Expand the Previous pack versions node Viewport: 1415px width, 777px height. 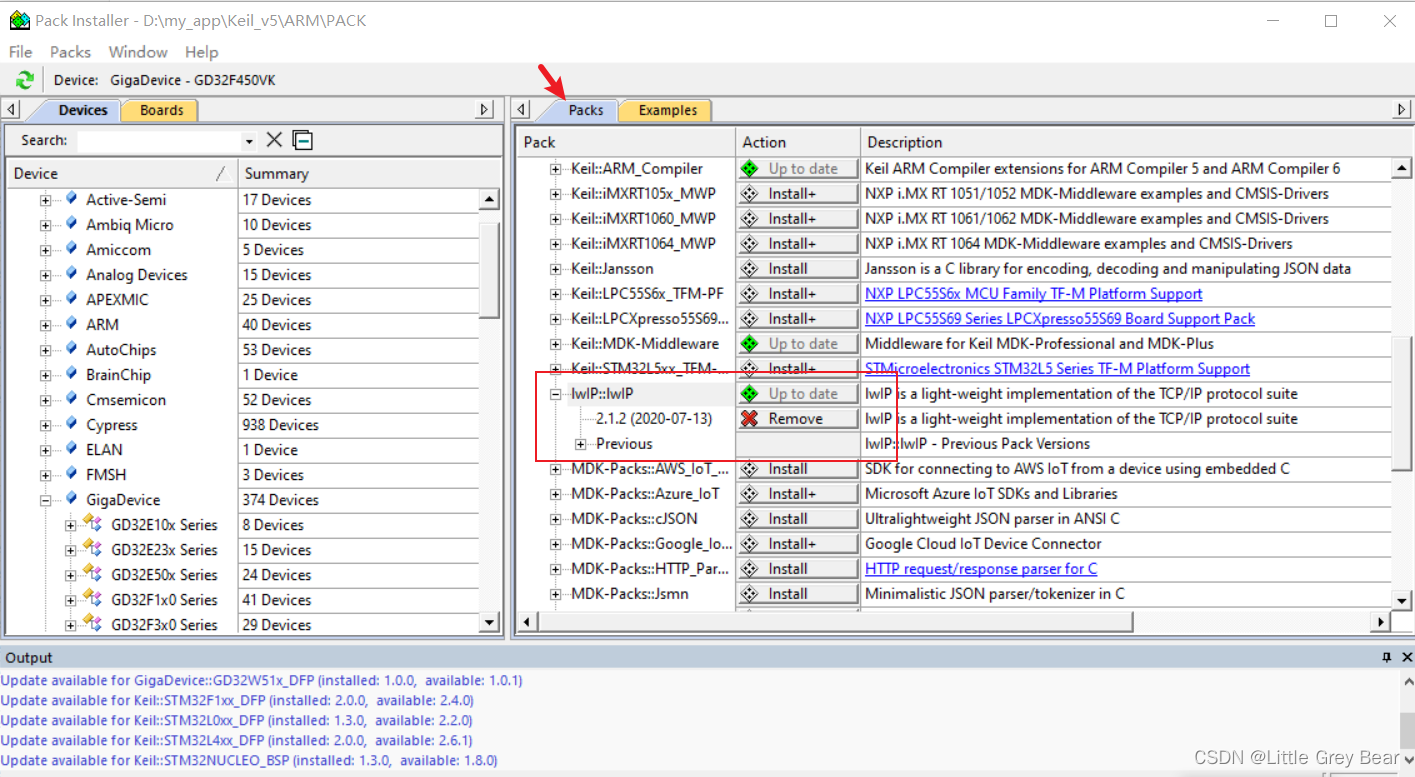580,444
